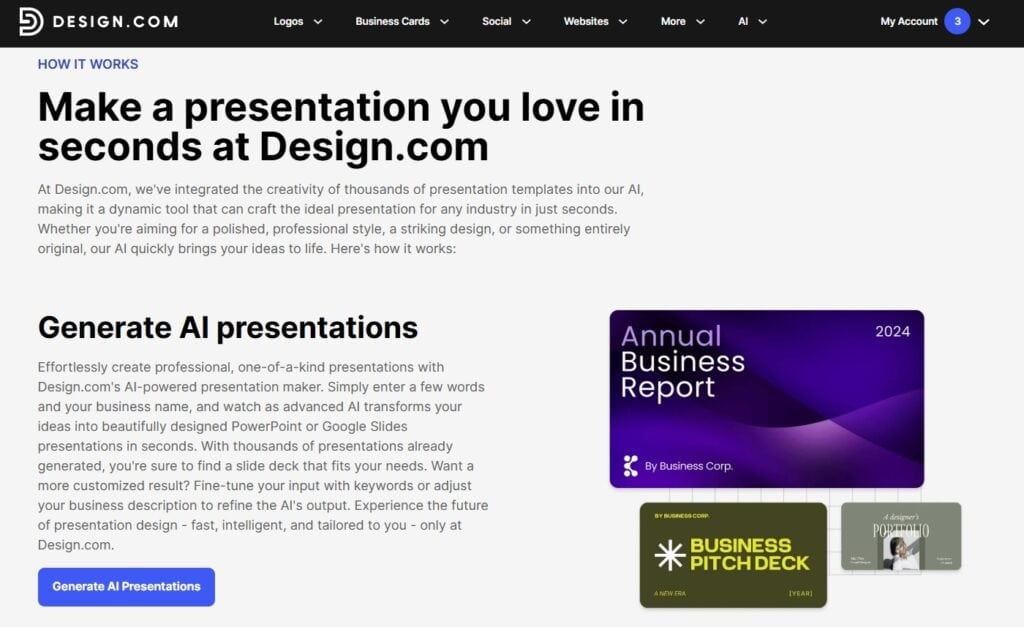
Task: Click the Design.com logo icon
Action: (31, 22)
